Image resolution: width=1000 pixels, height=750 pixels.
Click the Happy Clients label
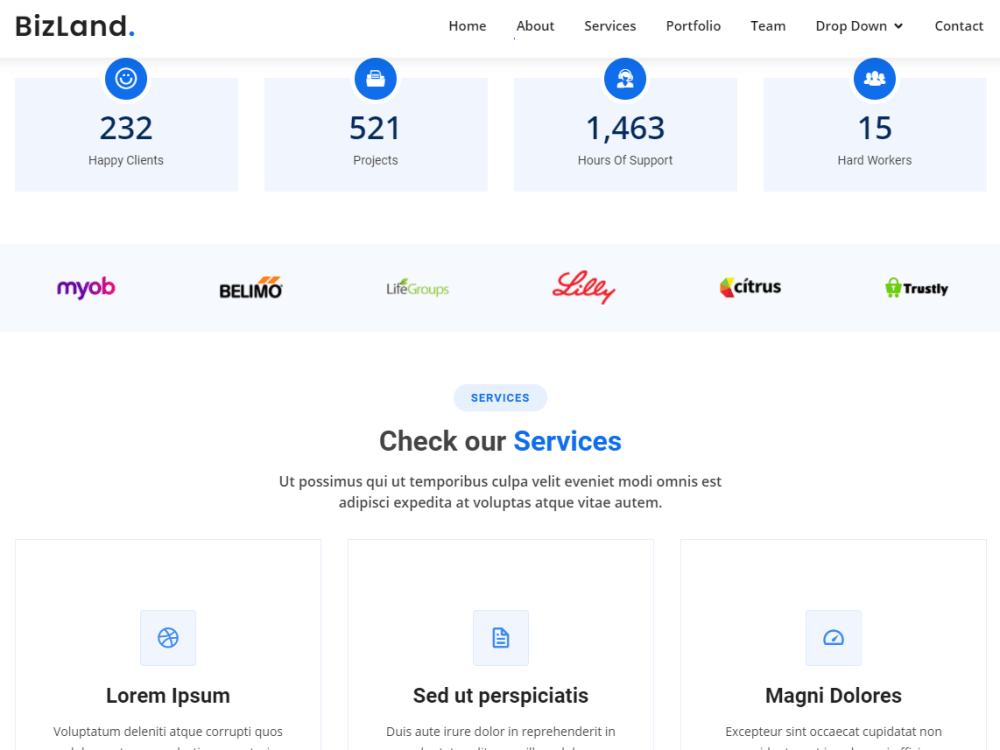(126, 160)
